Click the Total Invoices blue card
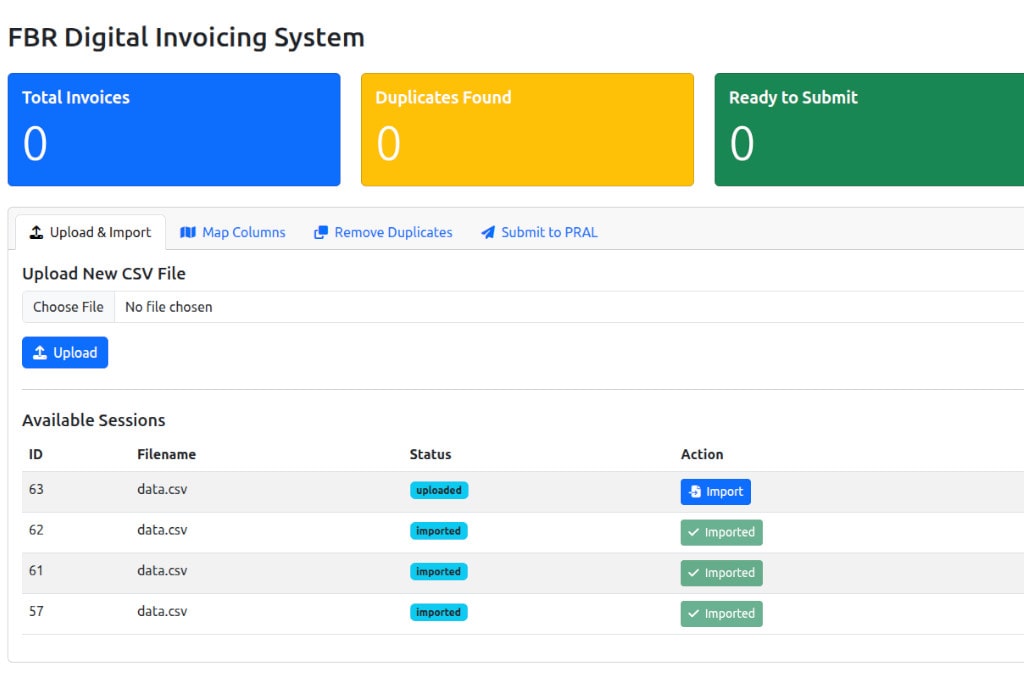Image resolution: width=1024 pixels, height=683 pixels. click(x=174, y=129)
